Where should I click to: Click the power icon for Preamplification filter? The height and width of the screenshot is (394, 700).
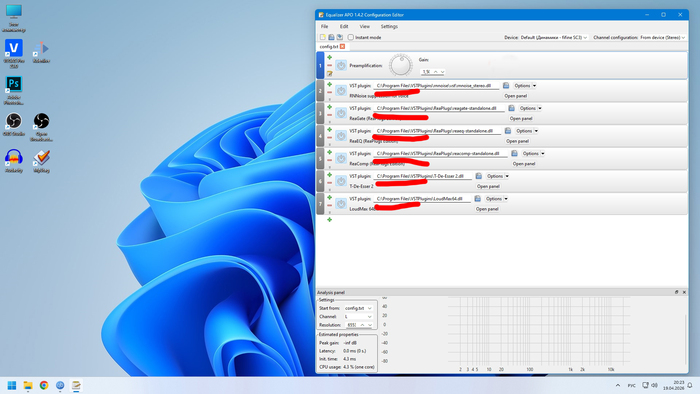coord(341,66)
